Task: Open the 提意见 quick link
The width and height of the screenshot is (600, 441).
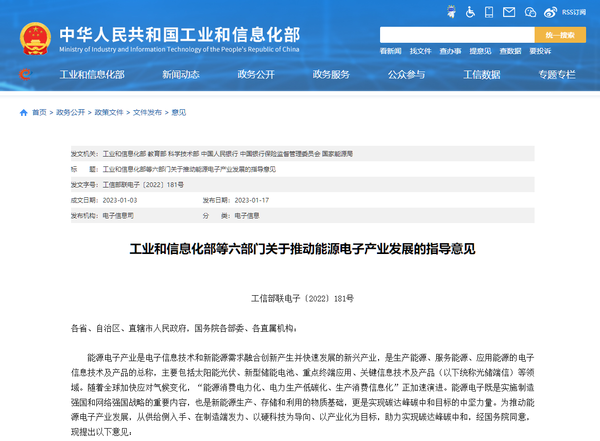Action: (480, 51)
